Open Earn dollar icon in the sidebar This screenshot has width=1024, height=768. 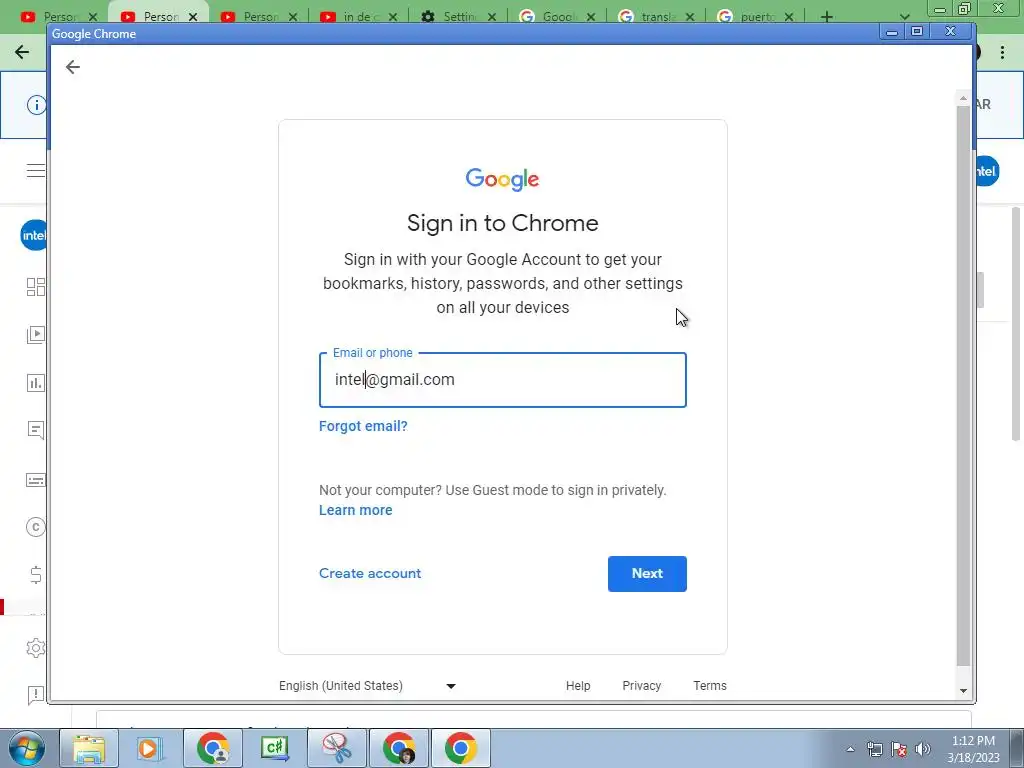pyautogui.click(x=36, y=575)
